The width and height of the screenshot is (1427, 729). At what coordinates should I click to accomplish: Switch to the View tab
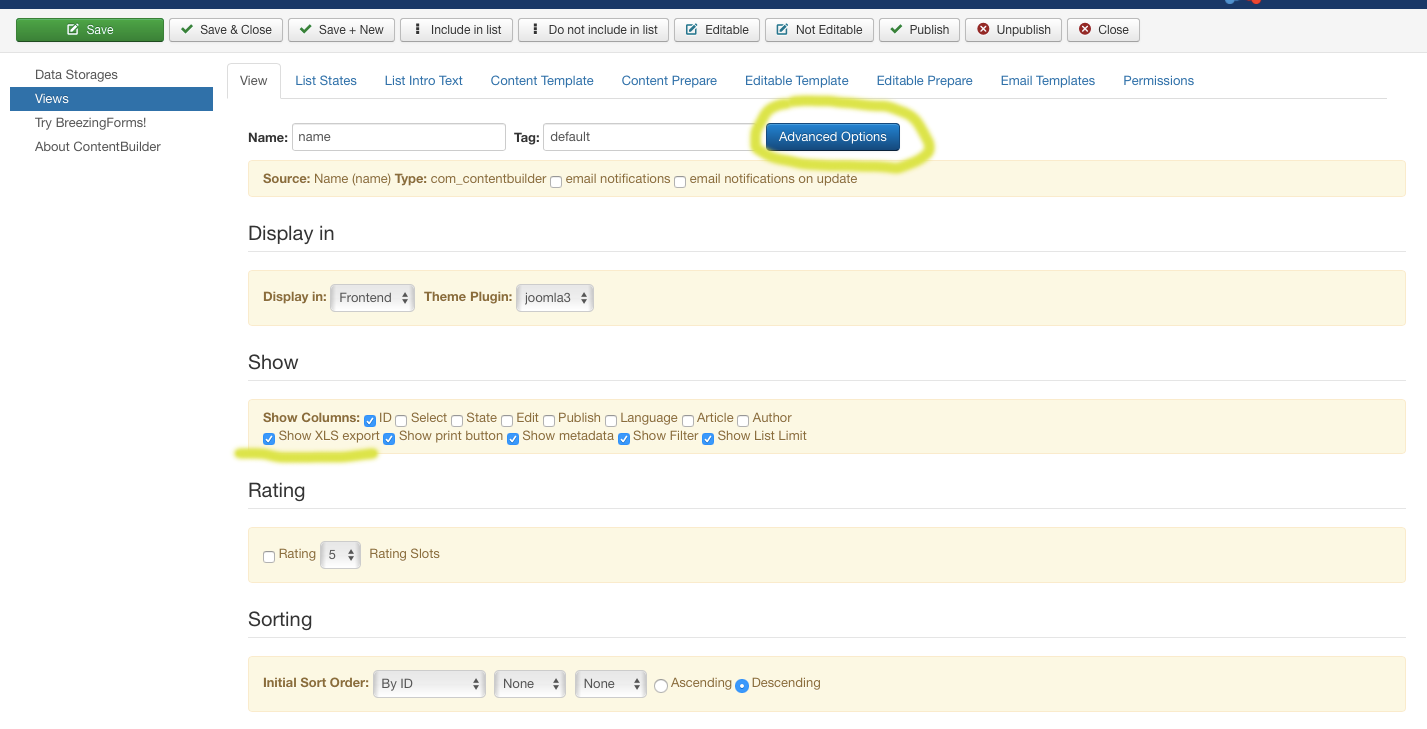point(254,81)
